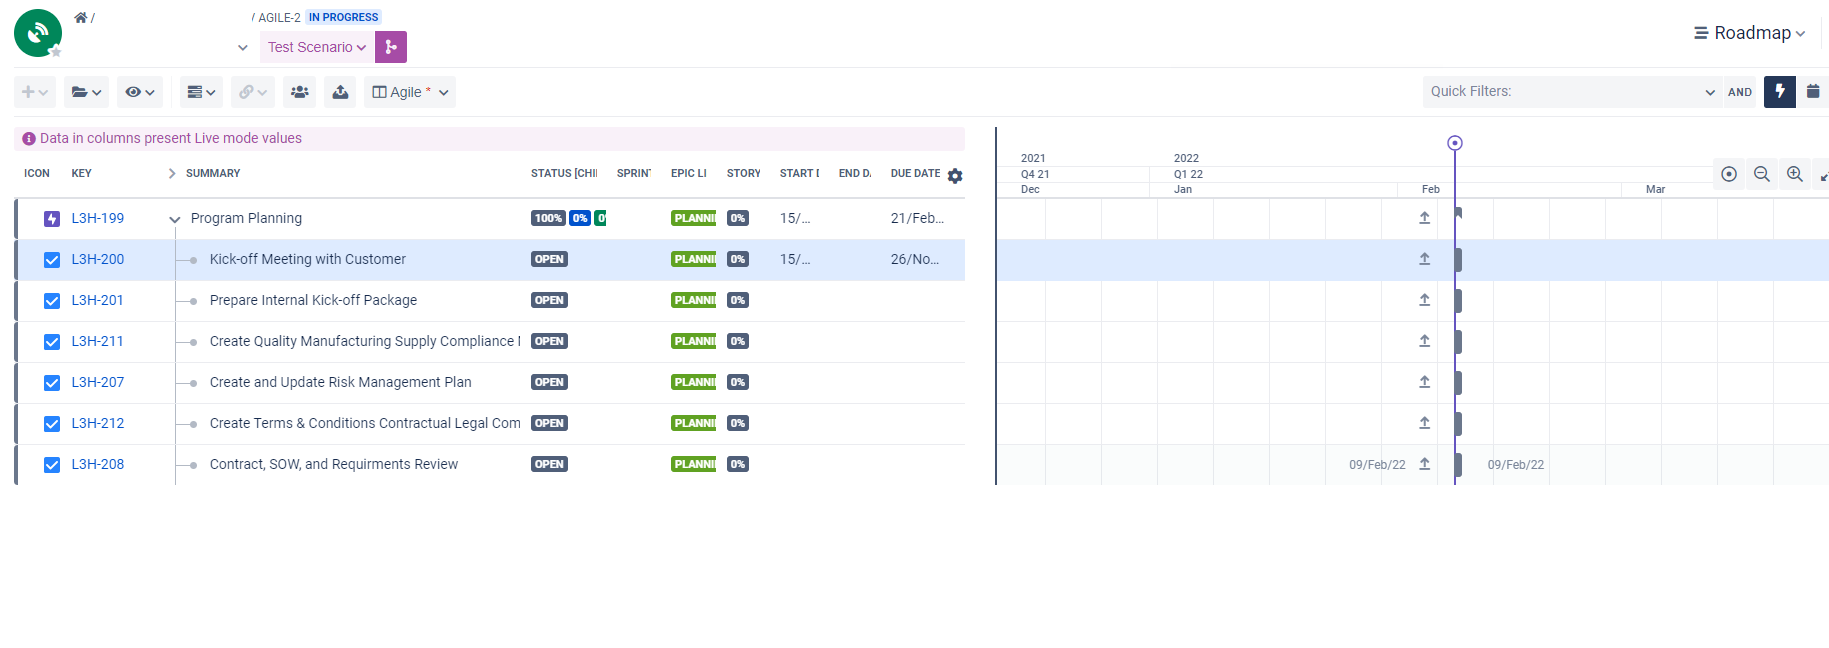Click the export upload icon in toolbar
This screenshot has height=648, width=1829.
[x=340, y=92]
